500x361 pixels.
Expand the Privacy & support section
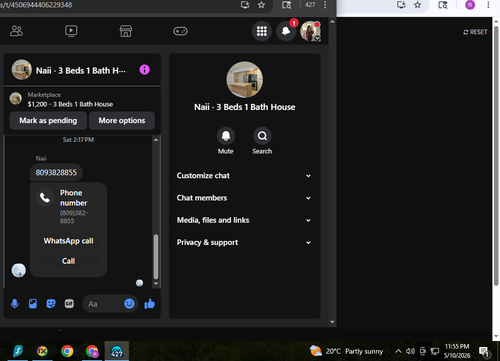tap(244, 242)
